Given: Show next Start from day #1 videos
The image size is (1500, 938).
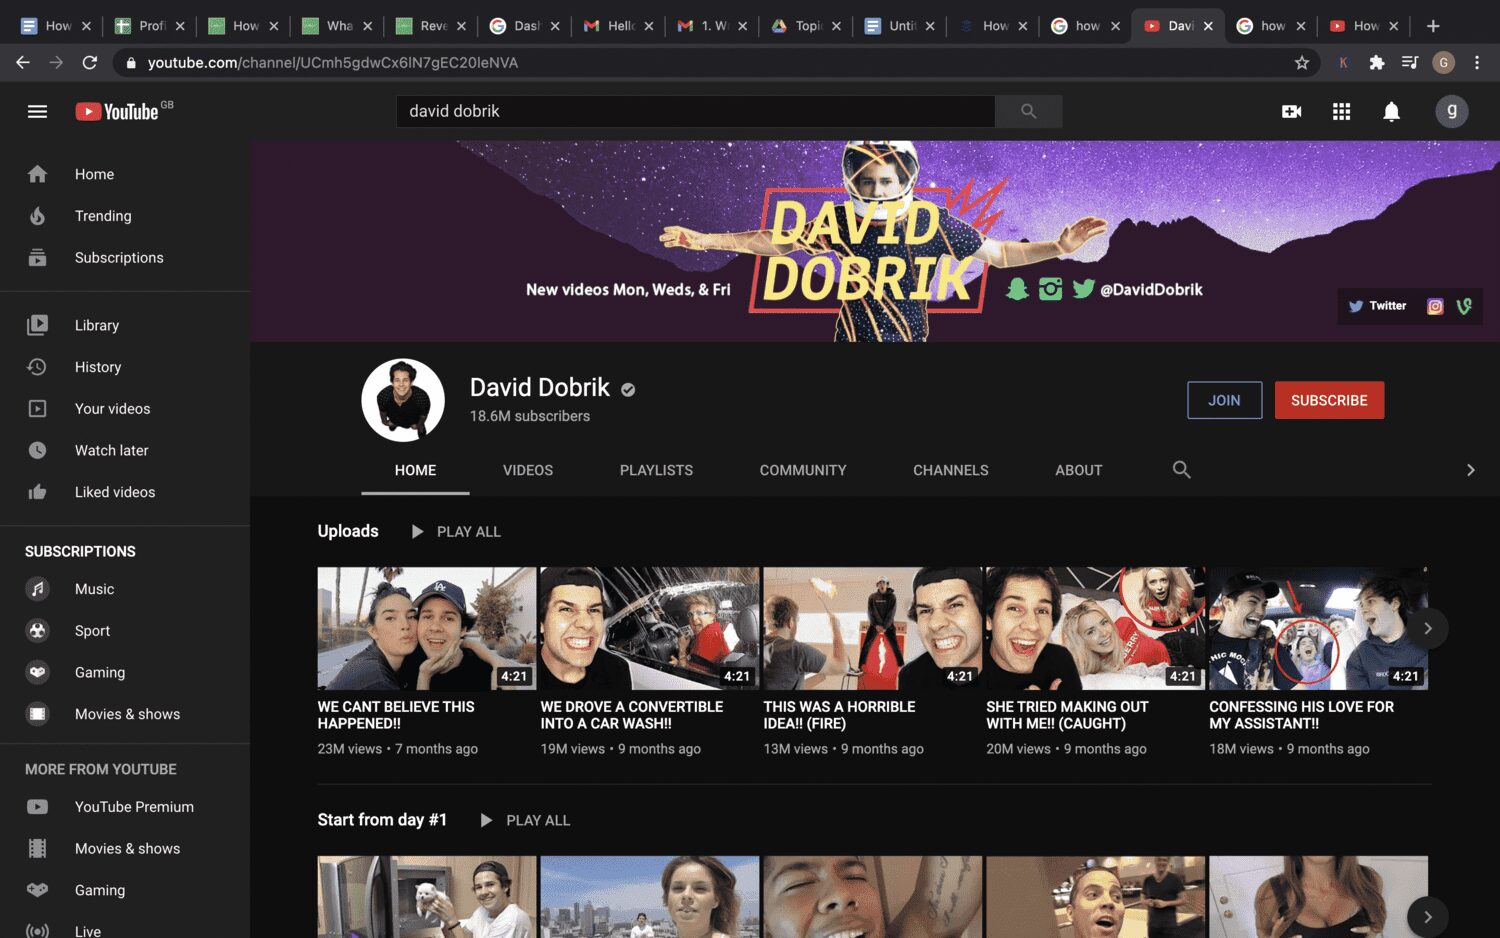Looking at the screenshot, I should coord(1428,917).
